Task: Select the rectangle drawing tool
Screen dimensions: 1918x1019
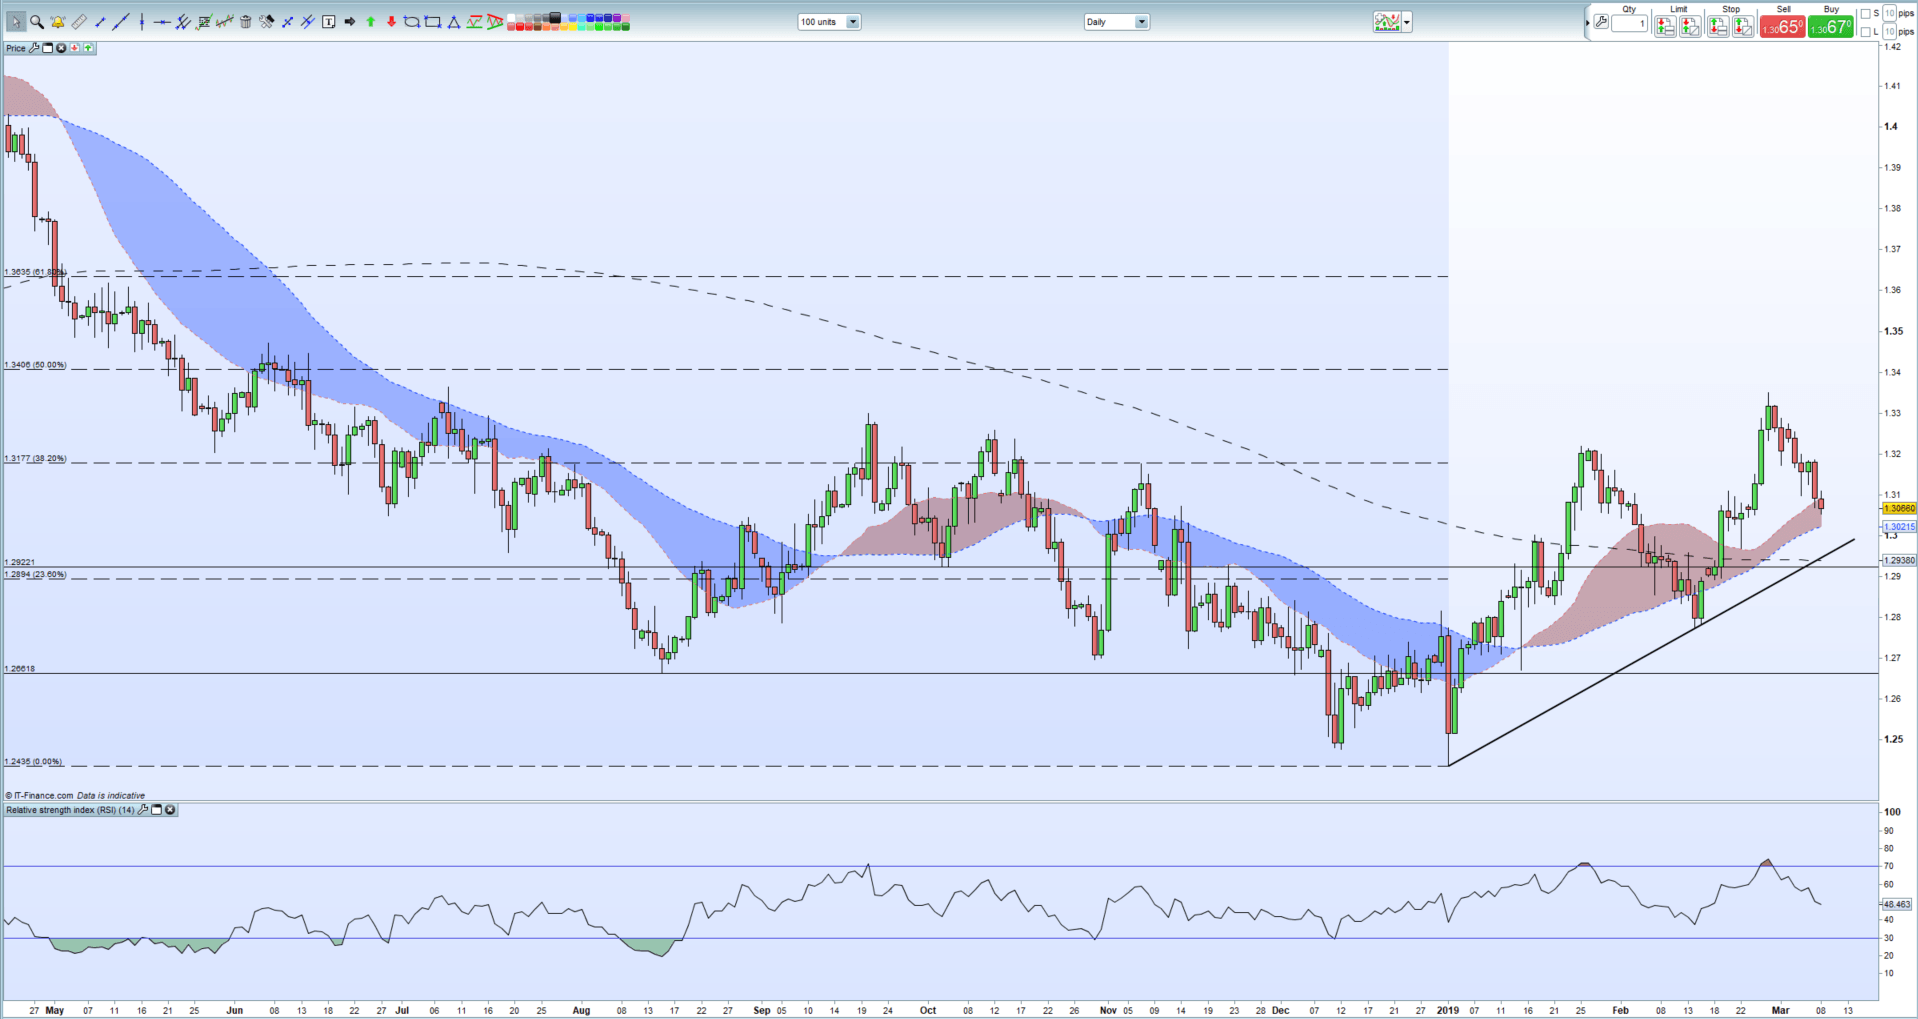Action: coord(432,22)
